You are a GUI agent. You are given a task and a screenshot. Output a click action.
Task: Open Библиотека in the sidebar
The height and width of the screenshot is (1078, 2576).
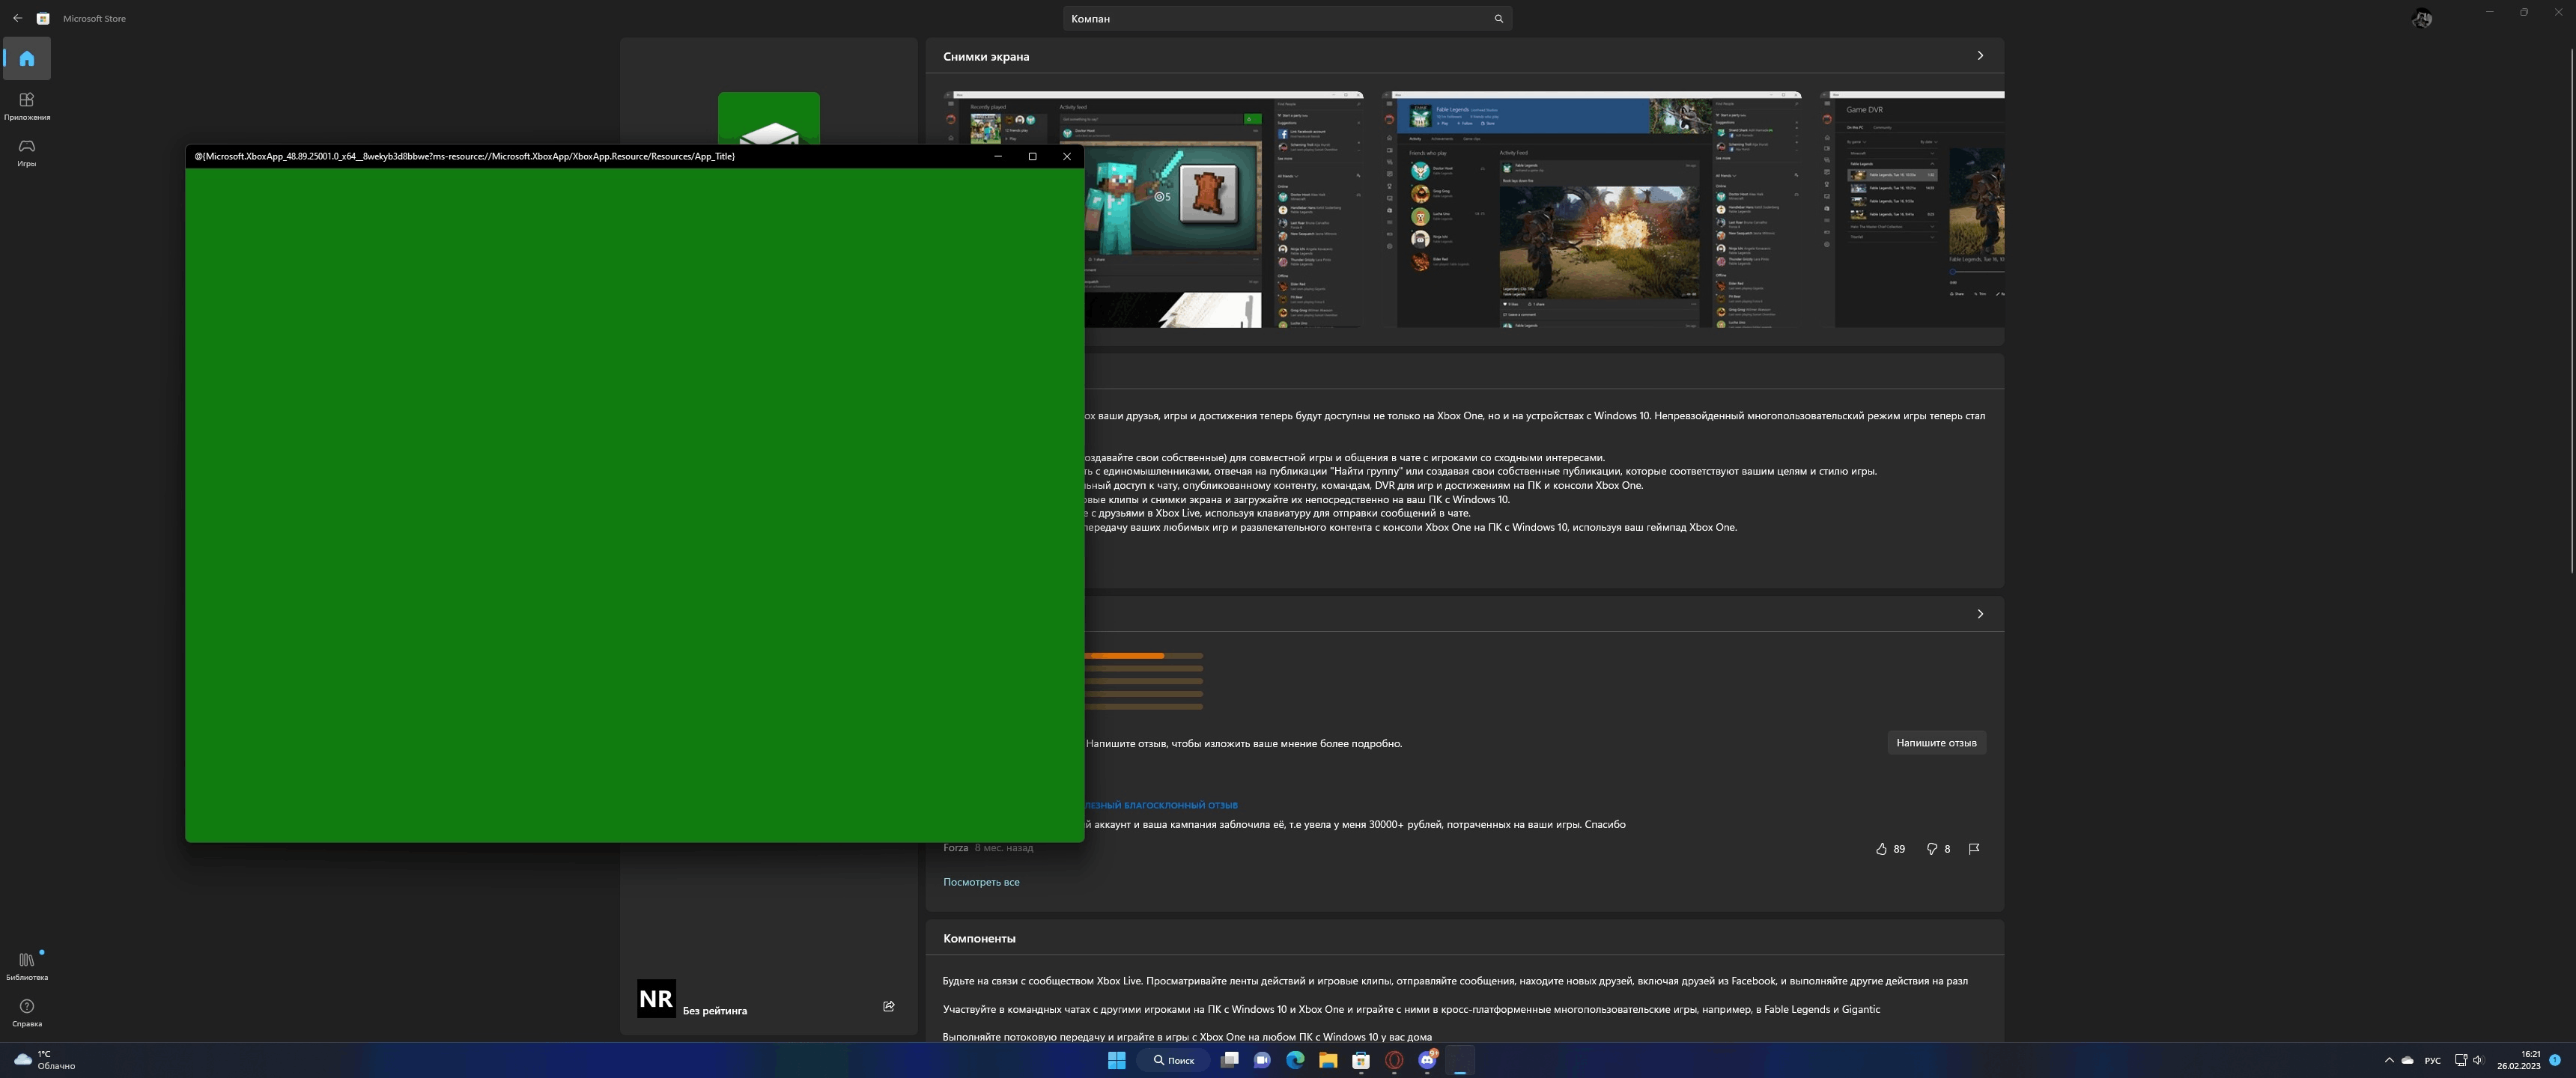[x=27, y=966]
